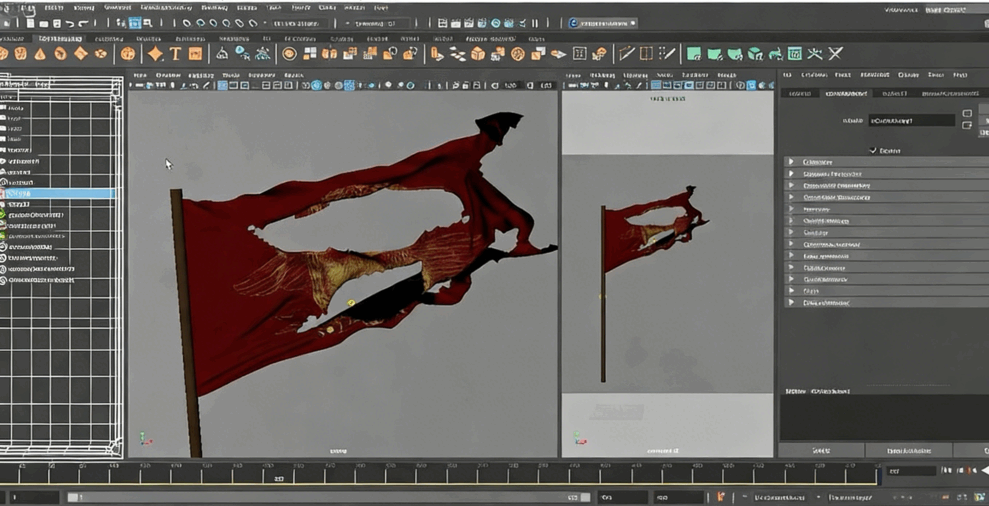Toggle the checkbox below the Attribute Editor name field
The height and width of the screenshot is (506, 989).
coord(873,150)
